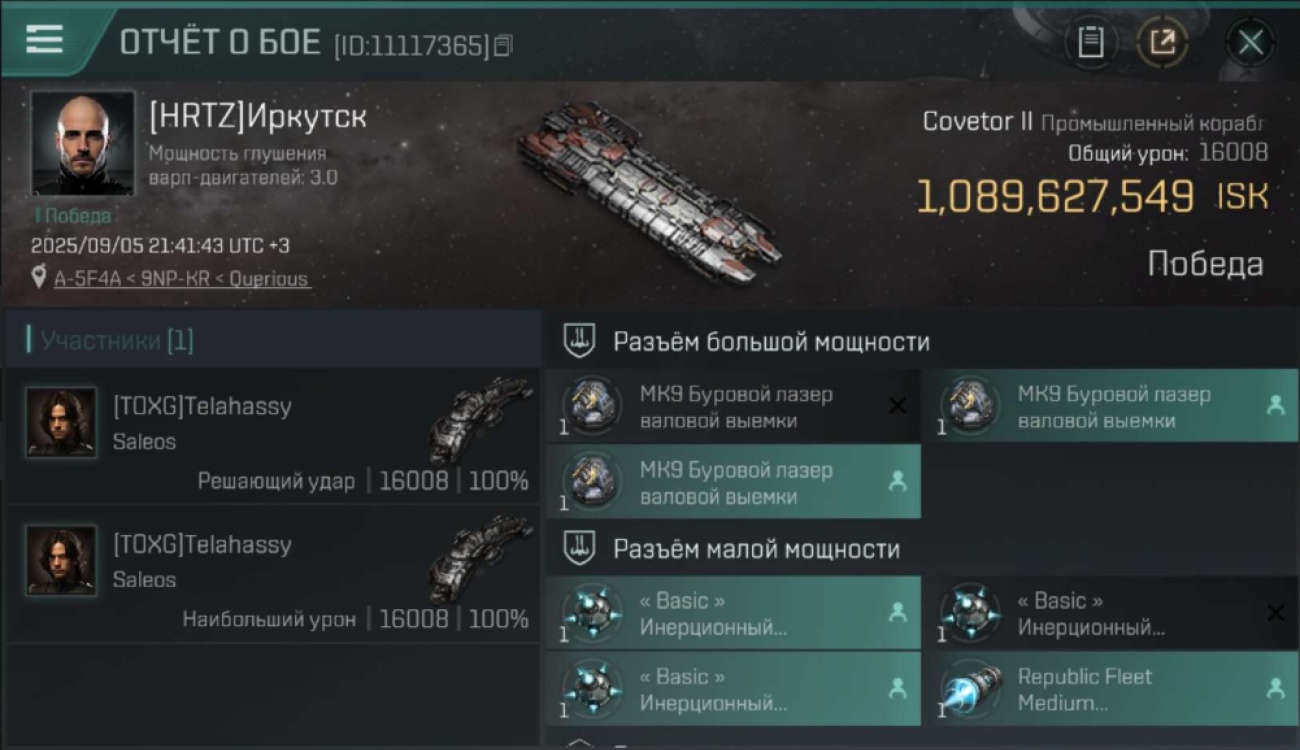Click the Covetor II ship image
Screen dimensions: 1300x750
[x=650, y=192]
